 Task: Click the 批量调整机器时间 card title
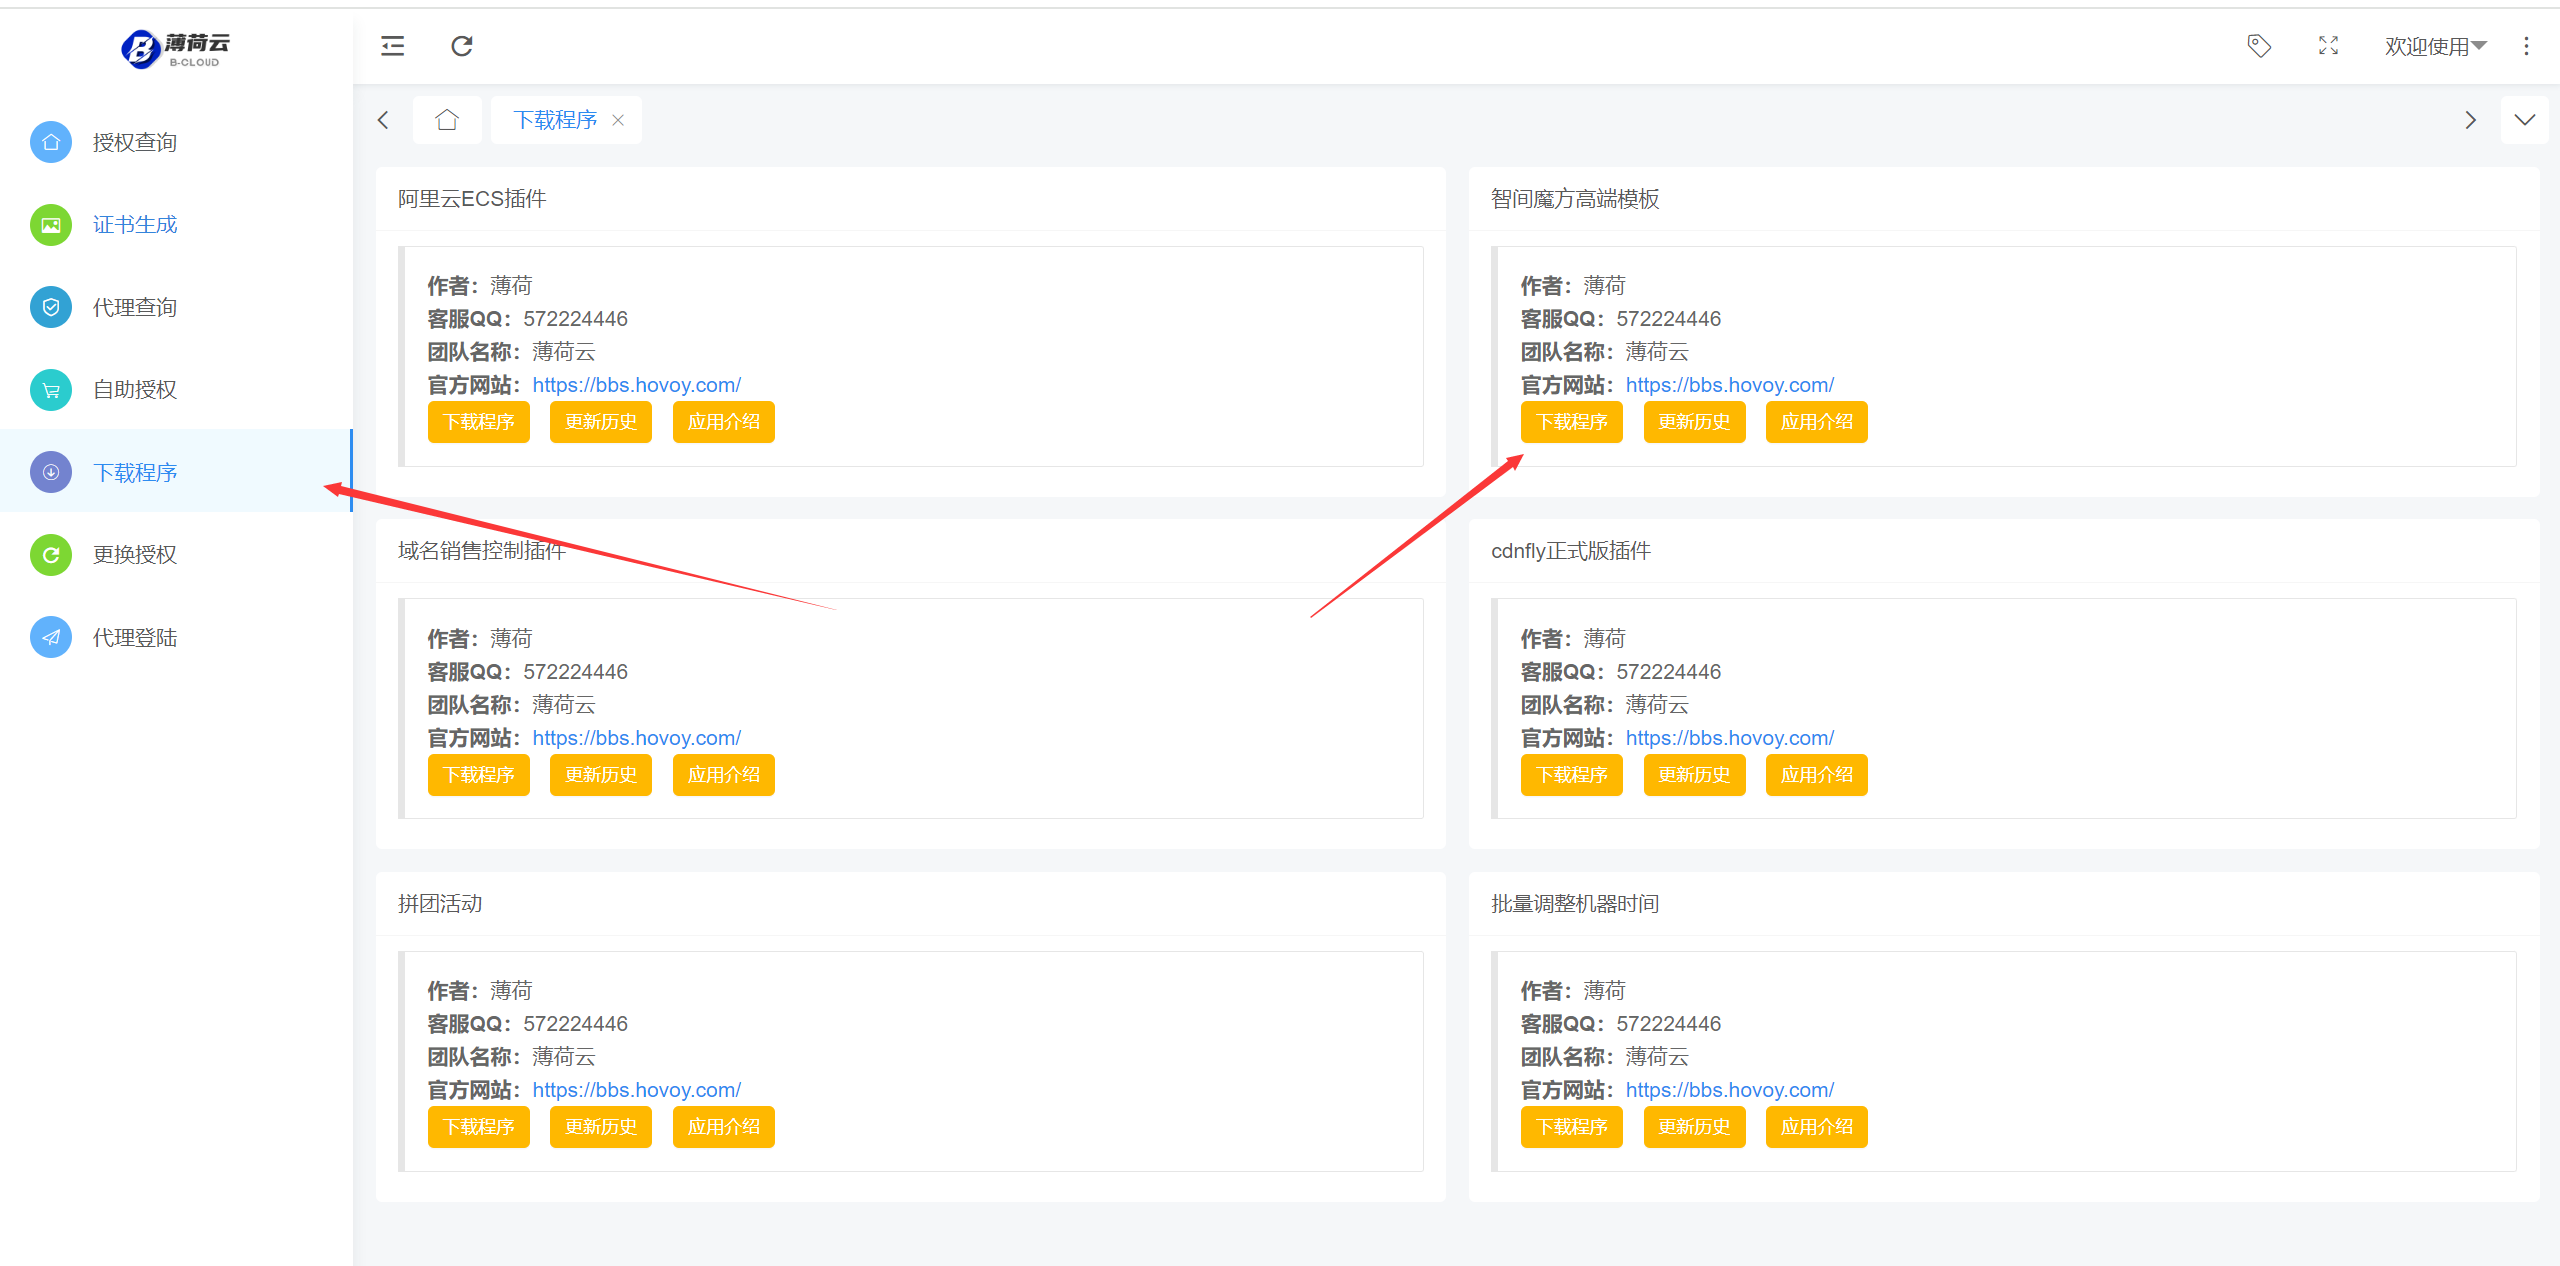pyautogui.click(x=1575, y=904)
